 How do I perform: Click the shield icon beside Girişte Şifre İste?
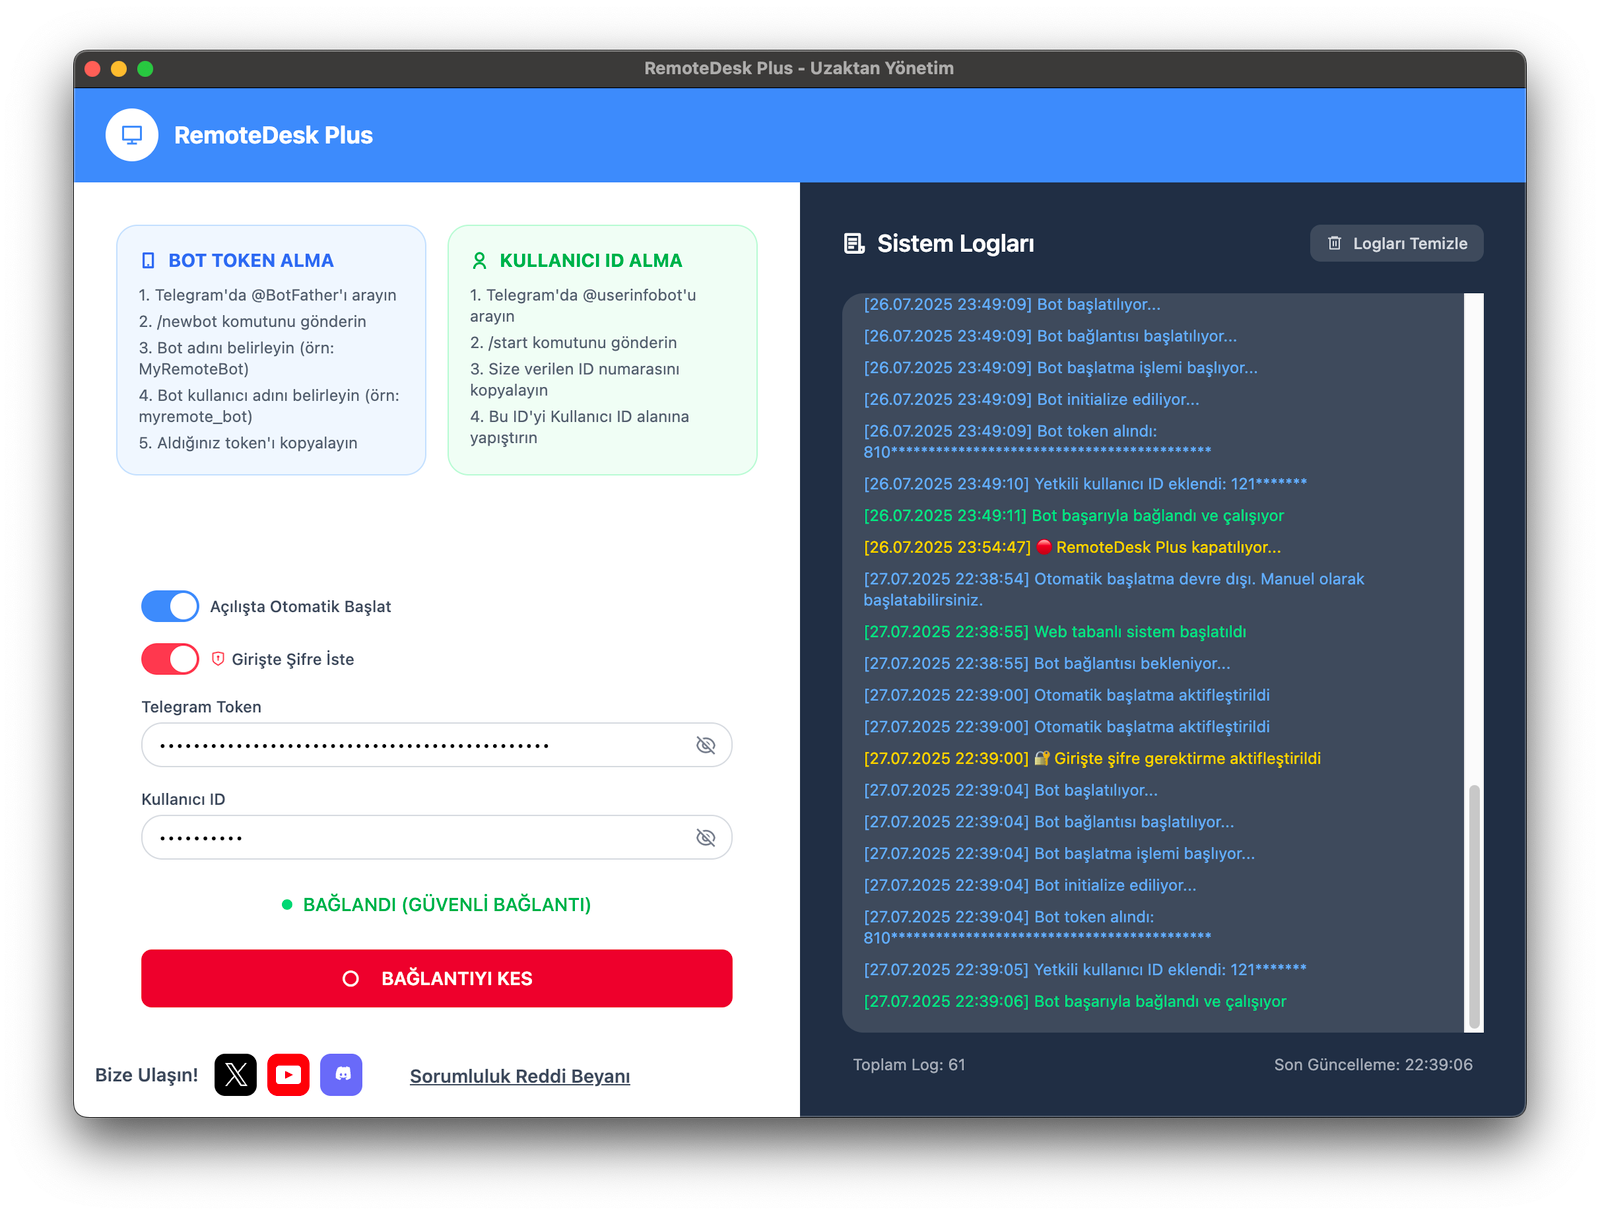click(x=218, y=659)
